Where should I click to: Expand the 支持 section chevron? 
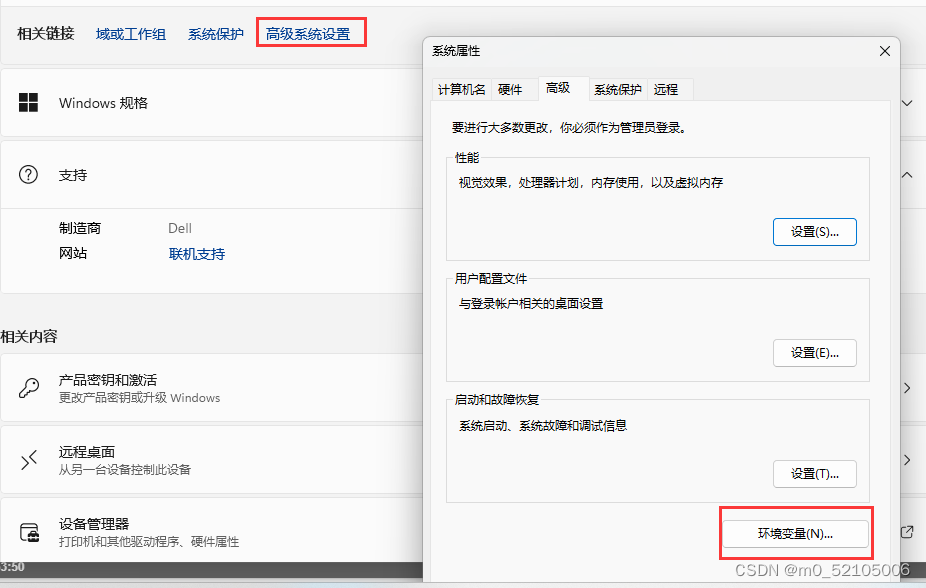(905, 175)
